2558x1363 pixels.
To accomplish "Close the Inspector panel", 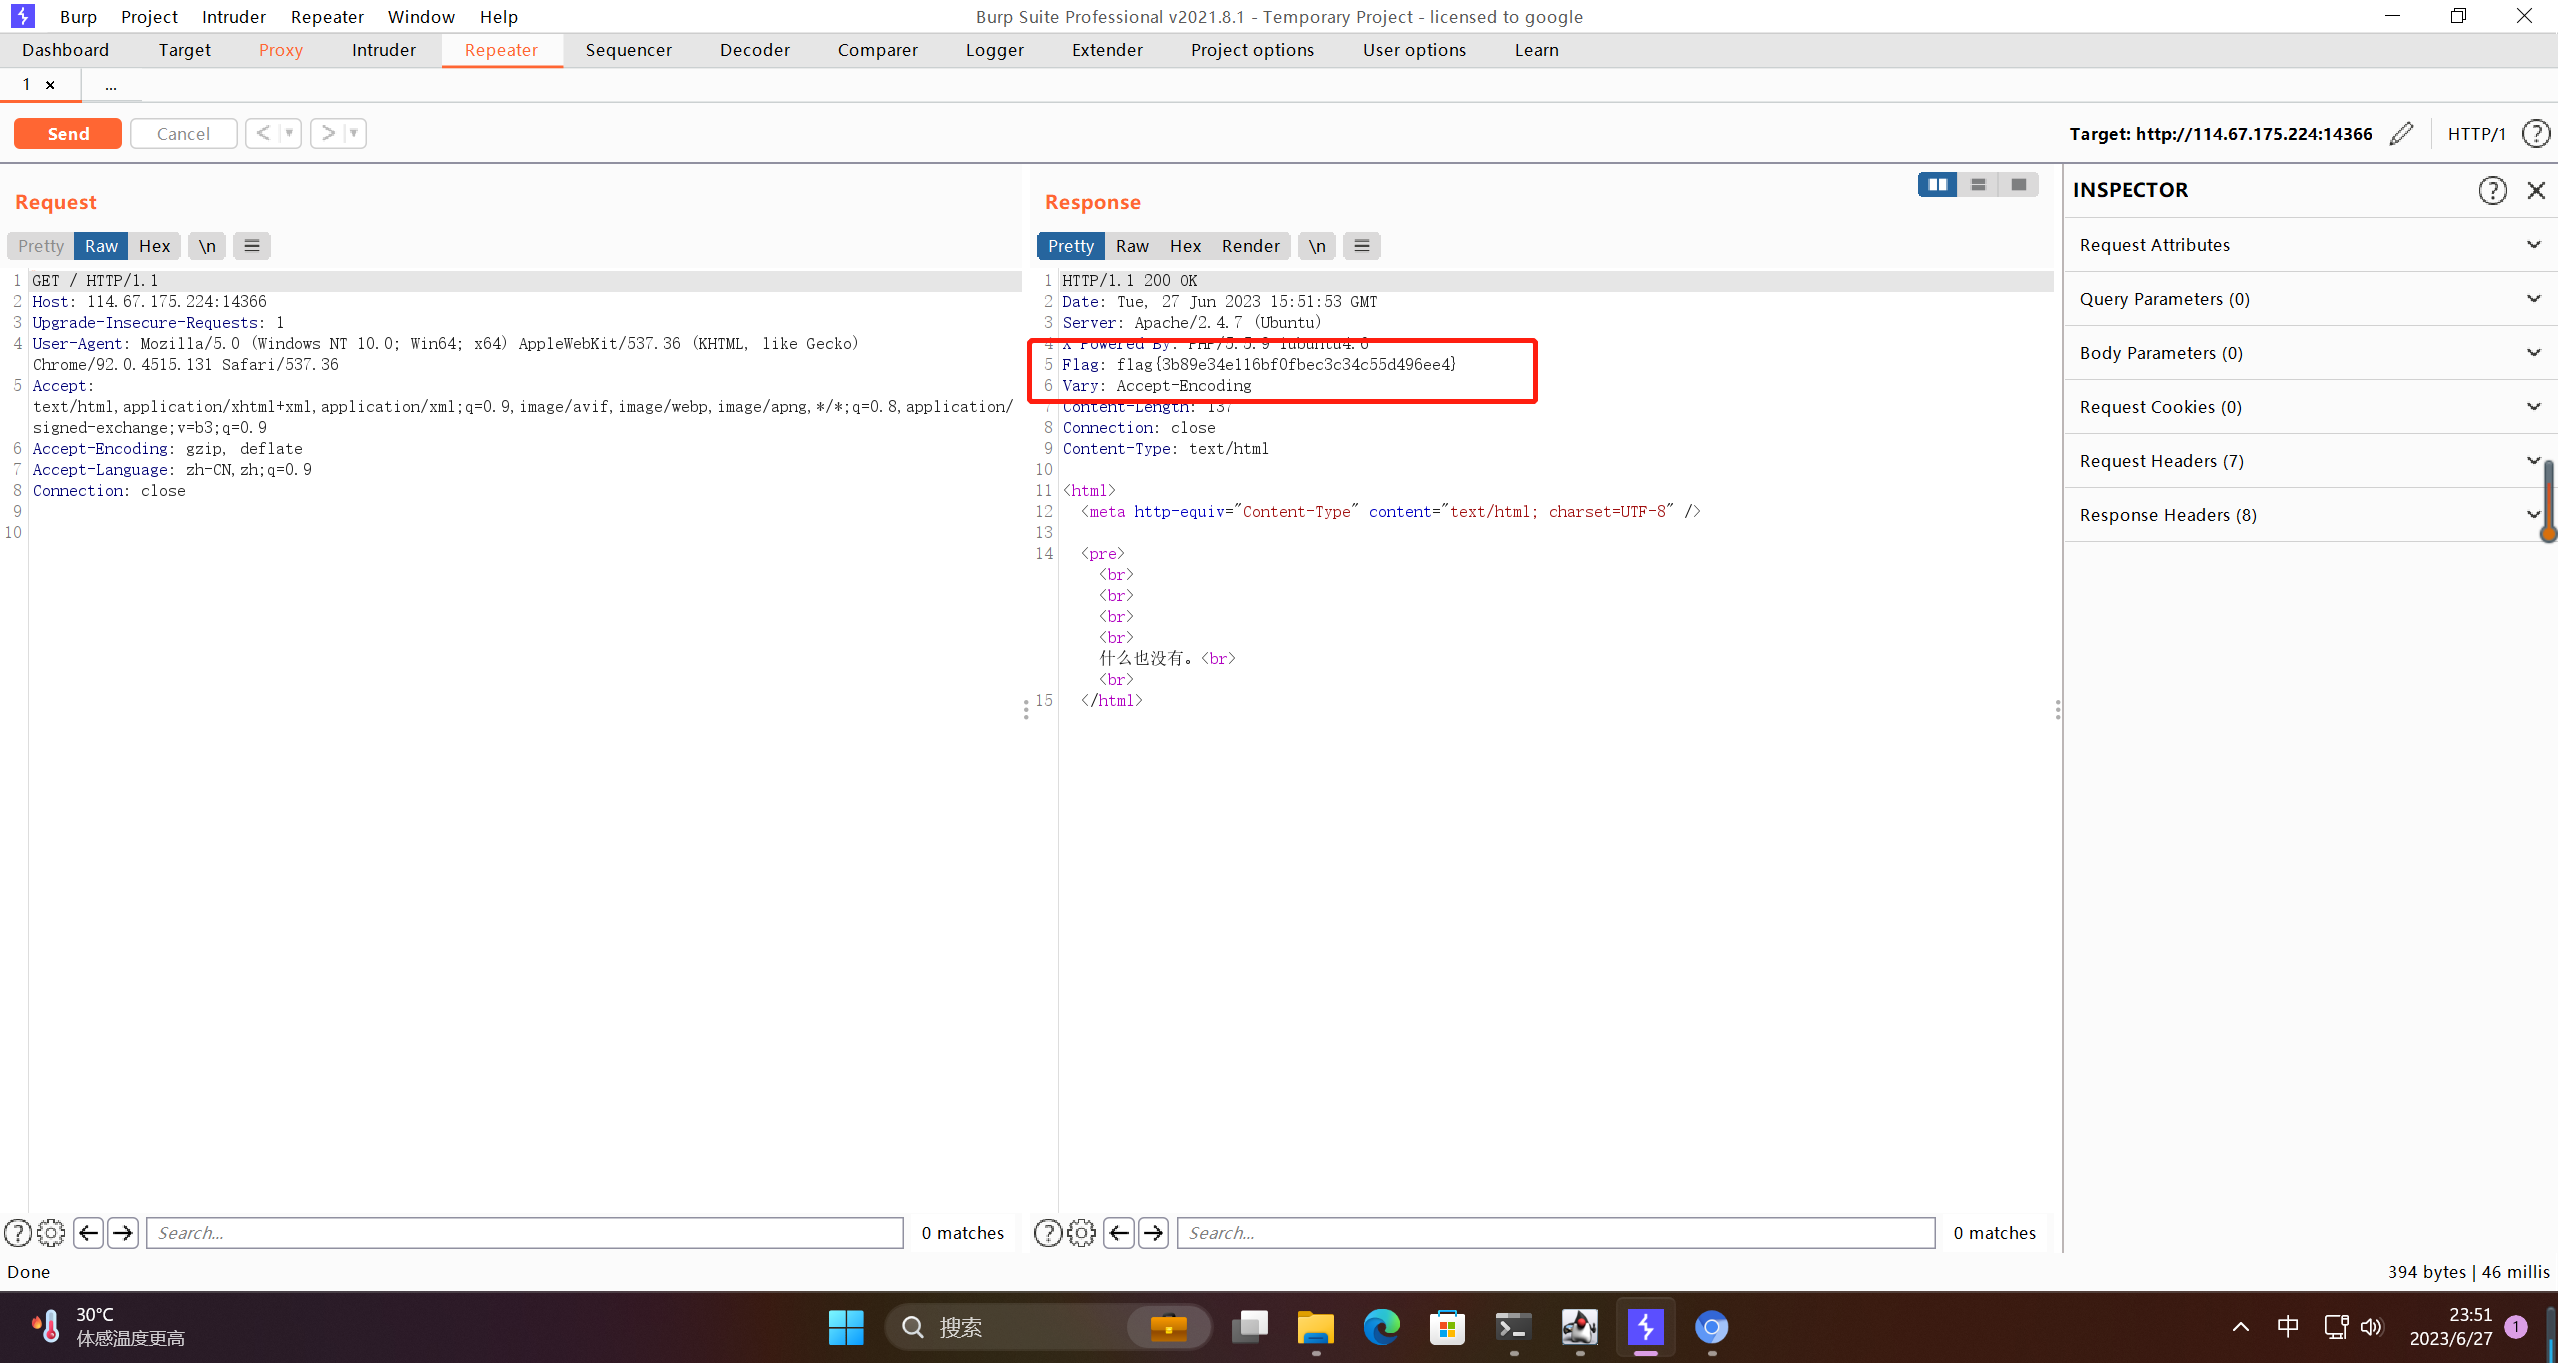I will coord(2536,190).
